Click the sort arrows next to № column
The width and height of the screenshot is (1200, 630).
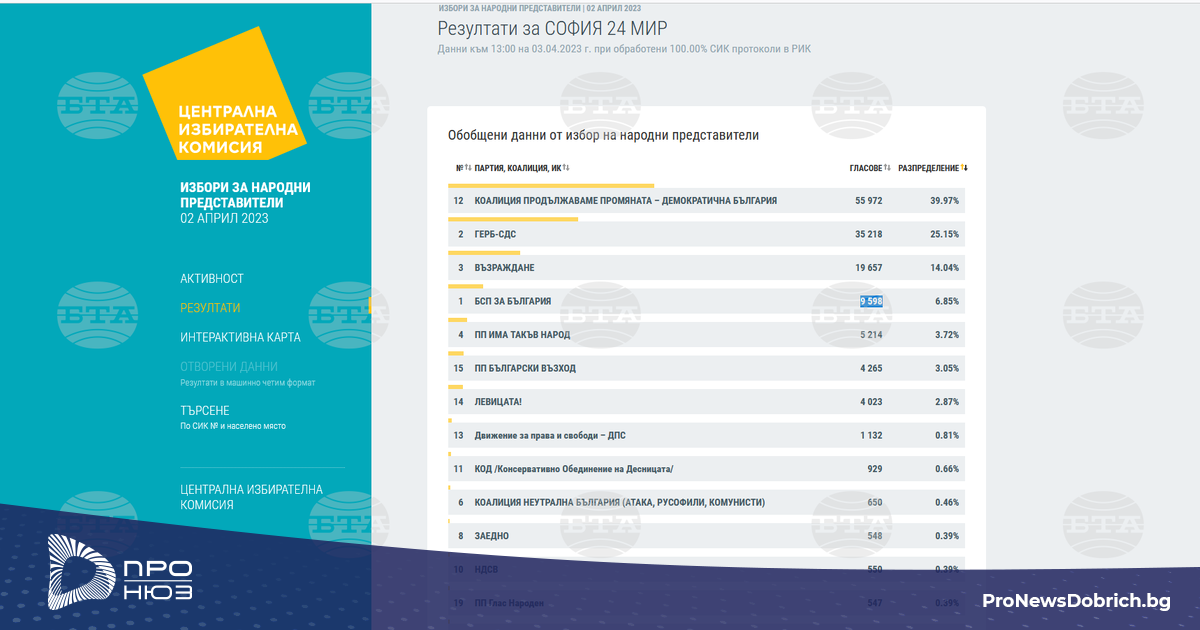click(x=467, y=168)
